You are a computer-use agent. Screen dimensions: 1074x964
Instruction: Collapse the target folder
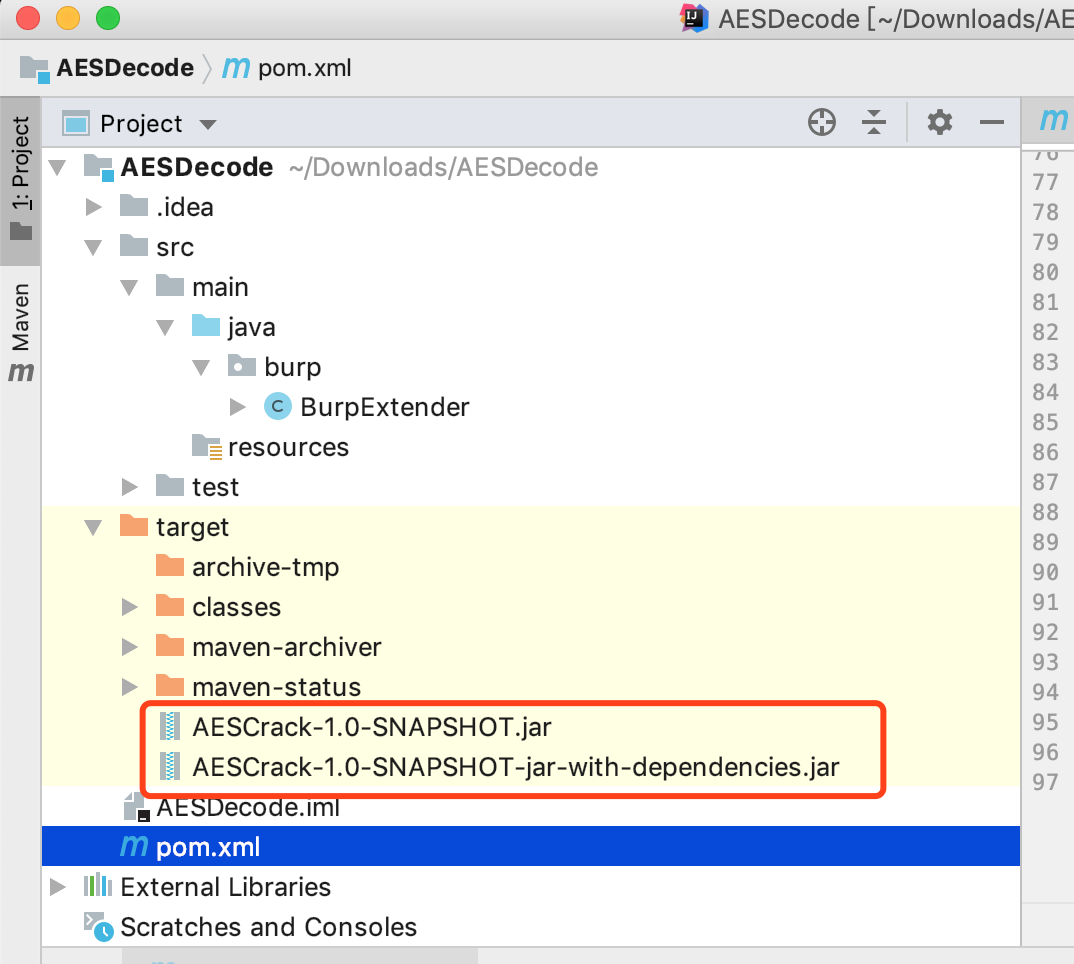click(93, 528)
